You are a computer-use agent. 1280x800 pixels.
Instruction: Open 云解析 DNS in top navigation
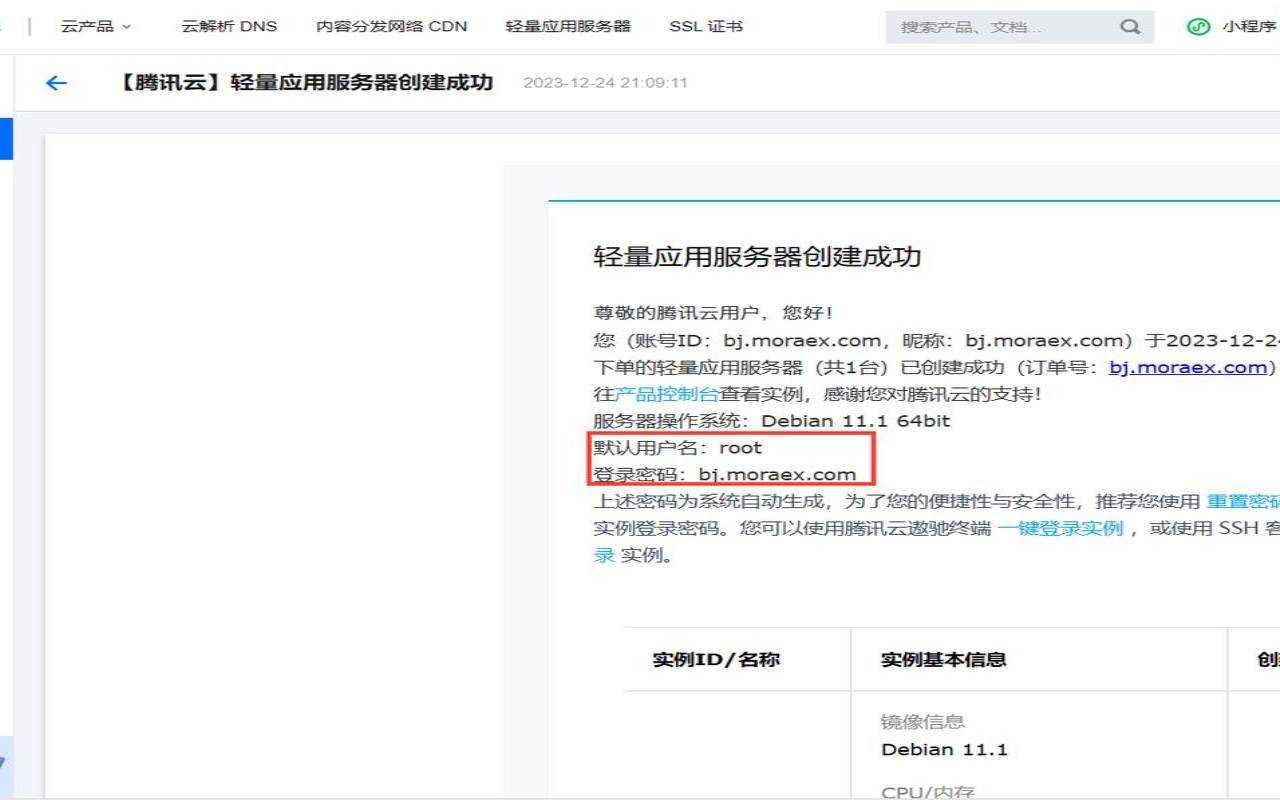229,27
